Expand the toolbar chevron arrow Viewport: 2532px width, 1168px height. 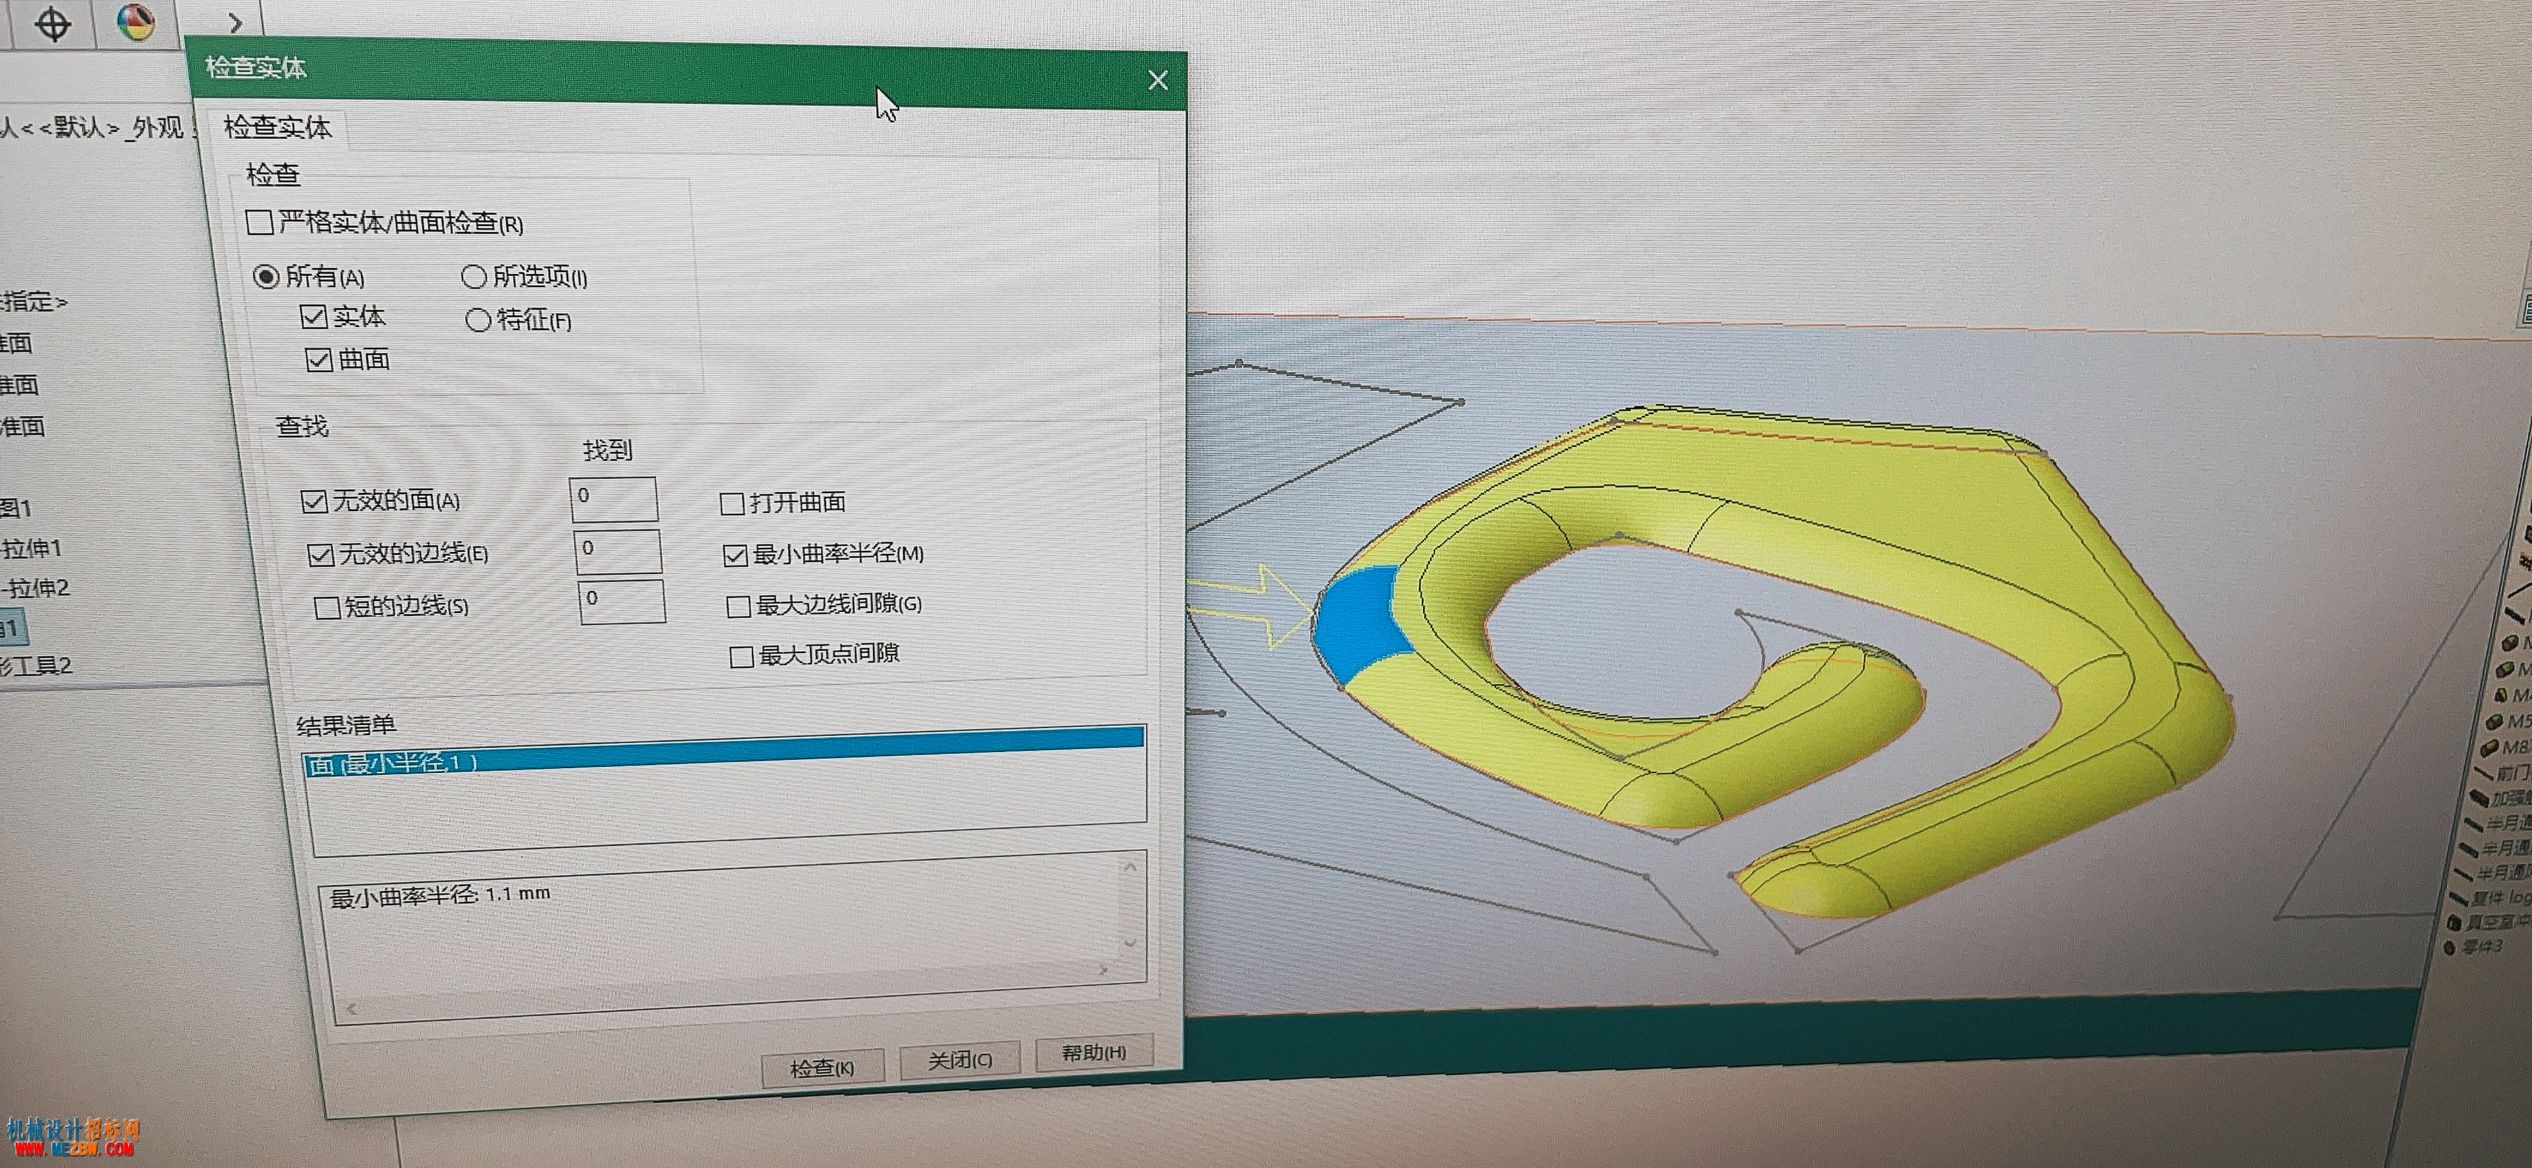(x=235, y=23)
